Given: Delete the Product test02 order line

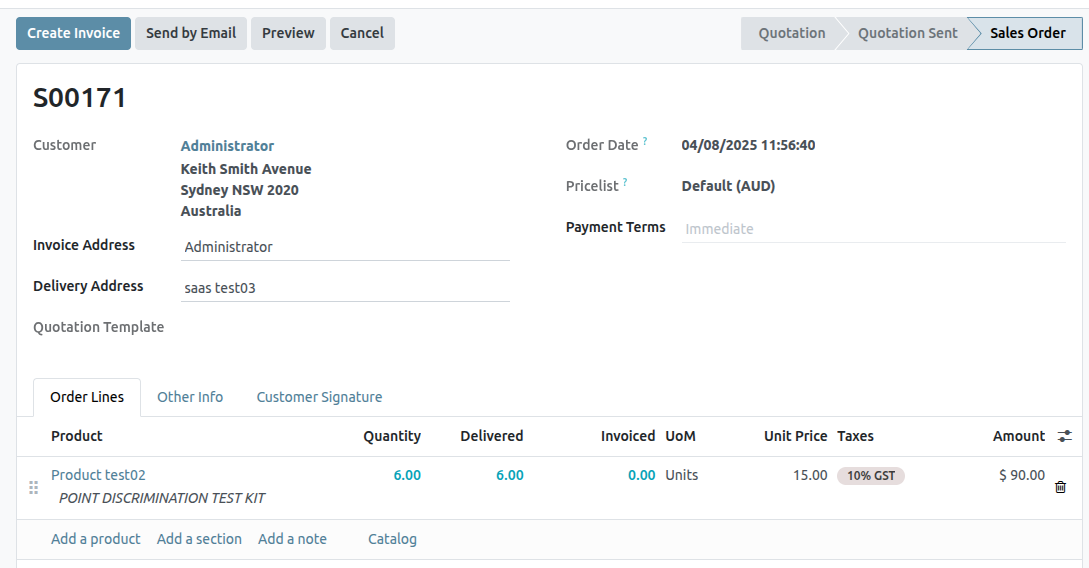Looking at the screenshot, I should point(1060,487).
